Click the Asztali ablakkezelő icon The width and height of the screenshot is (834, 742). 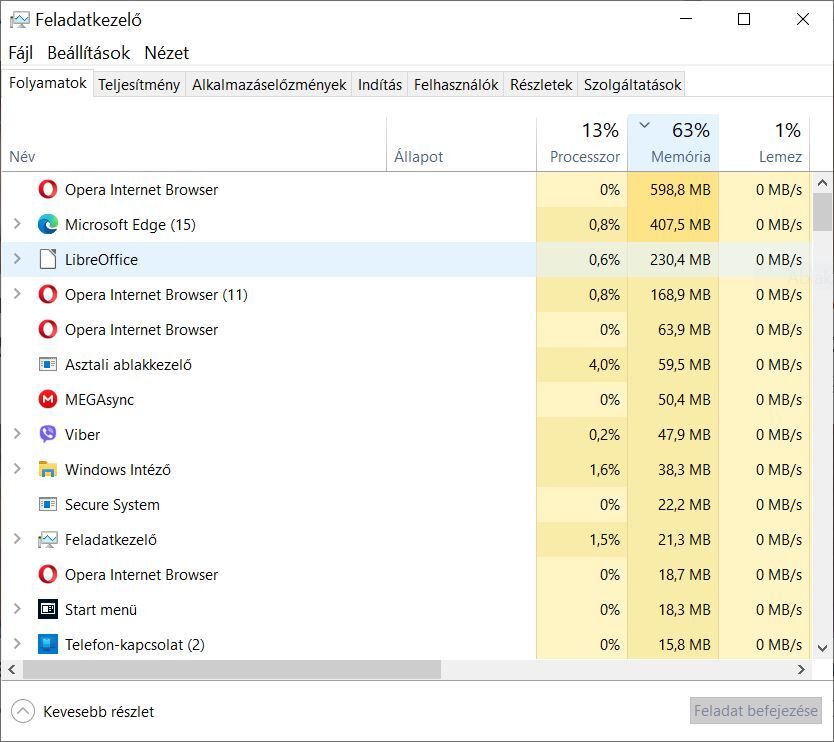pos(48,365)
